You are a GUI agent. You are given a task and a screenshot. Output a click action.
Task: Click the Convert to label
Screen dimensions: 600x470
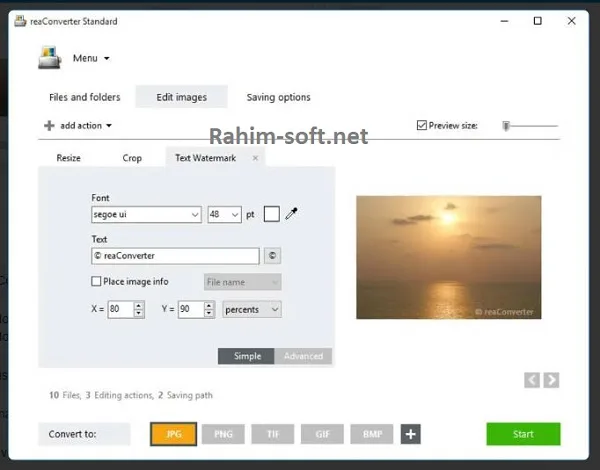click(x=72, y=434)
